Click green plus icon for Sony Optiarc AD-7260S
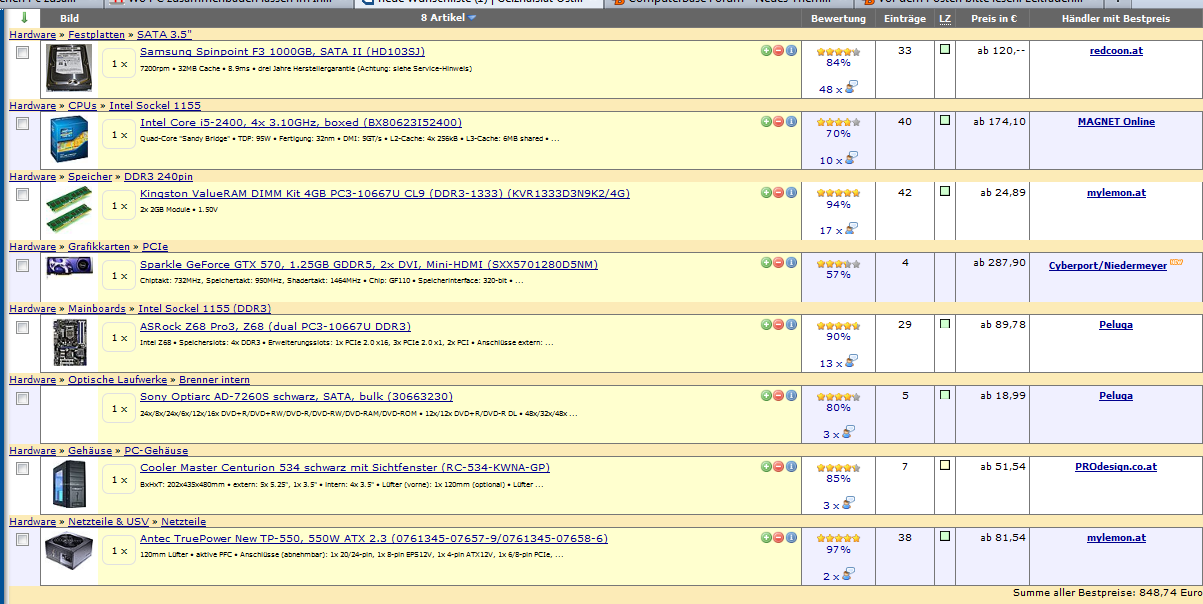Image resolution: width=1203 pixels, height=604 pixels. 766,395
